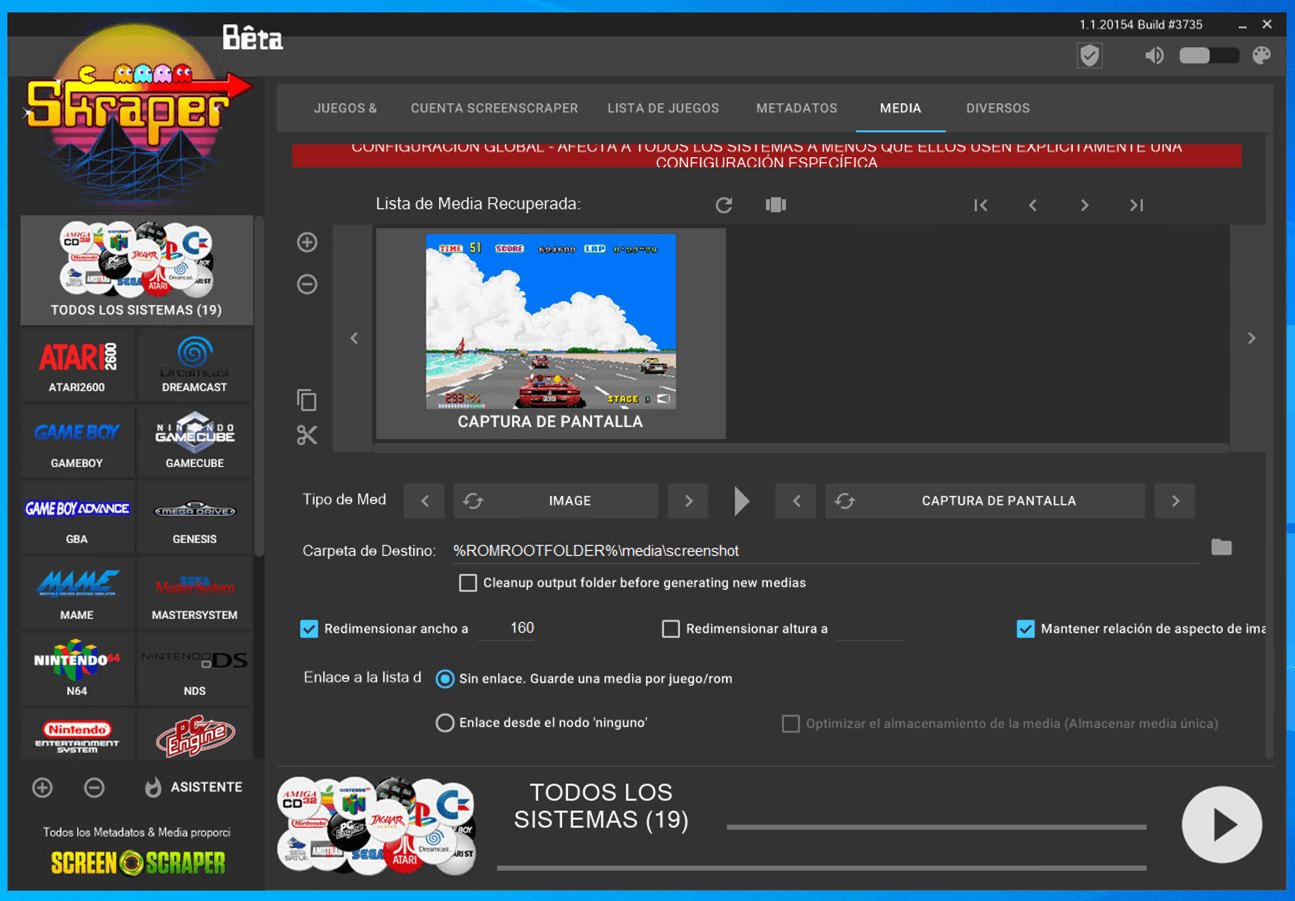Mute sound with the speaker icon

pos(1154,56)
